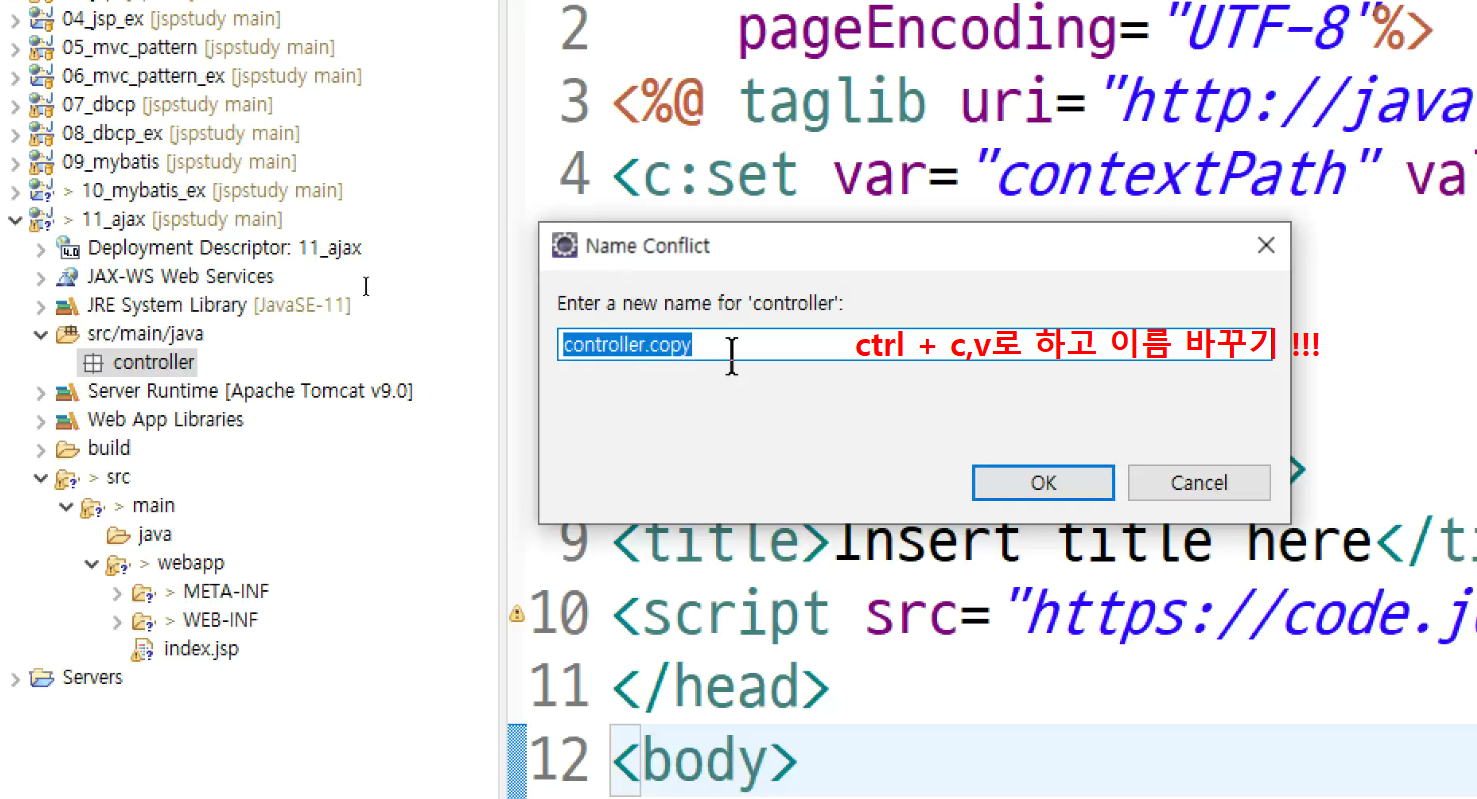1477x799 pixels.
Task: Expand the build folder
Action: 41,448
